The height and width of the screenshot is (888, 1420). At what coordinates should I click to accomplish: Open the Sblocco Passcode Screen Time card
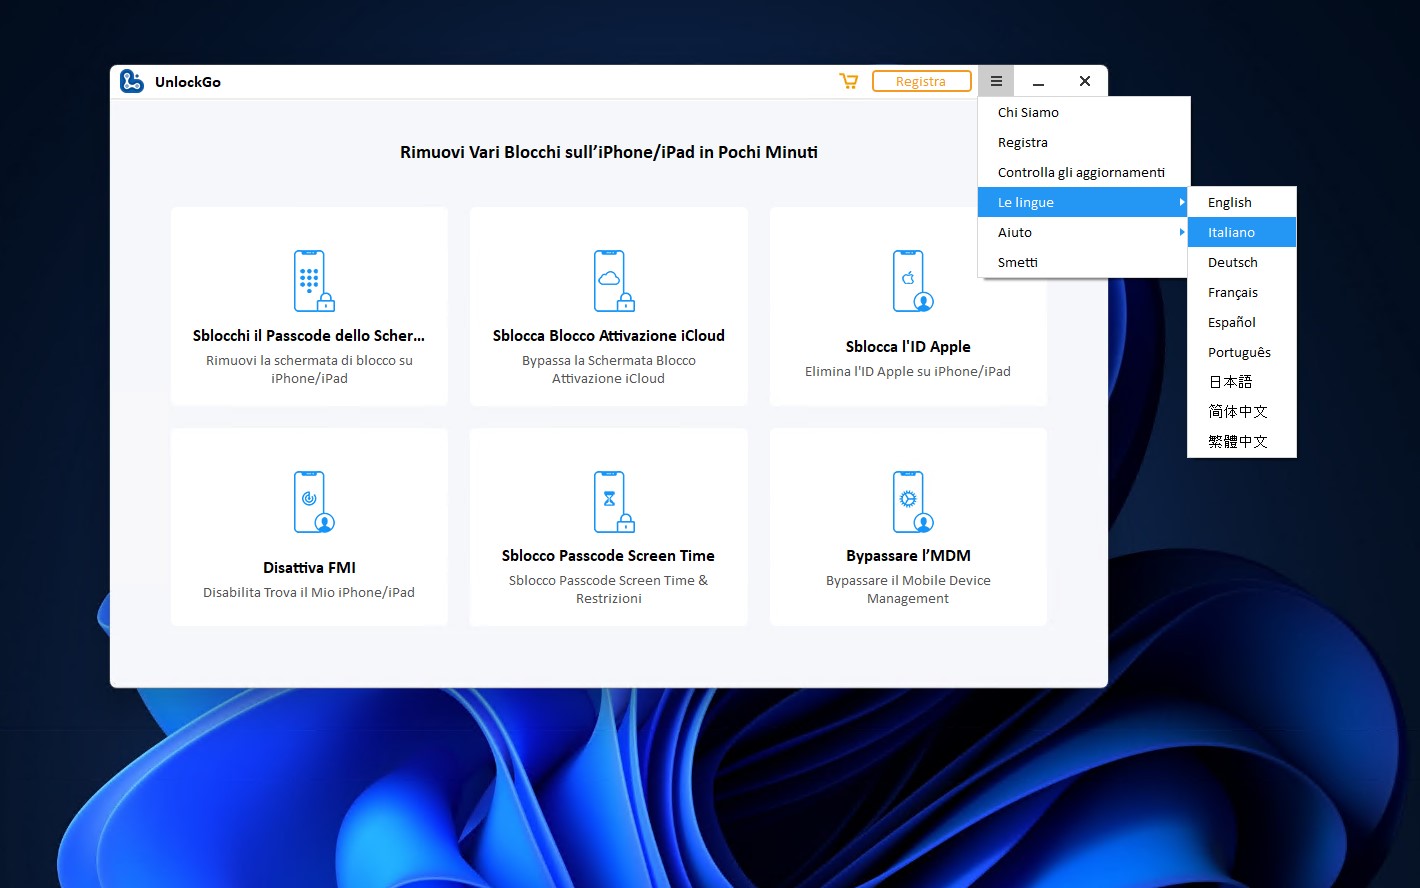(609, 527)
